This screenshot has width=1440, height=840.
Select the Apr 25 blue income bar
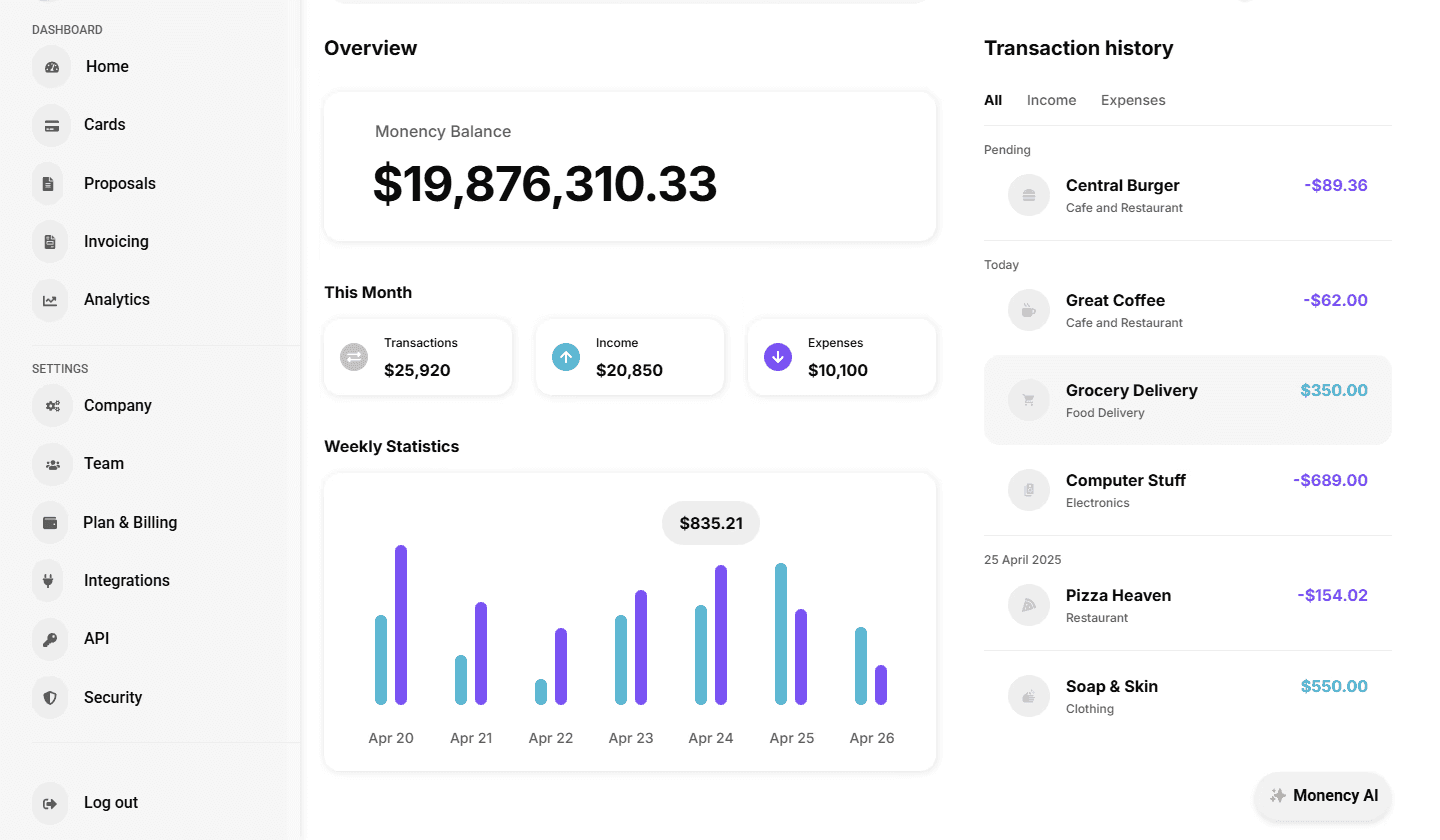(781, 634)
